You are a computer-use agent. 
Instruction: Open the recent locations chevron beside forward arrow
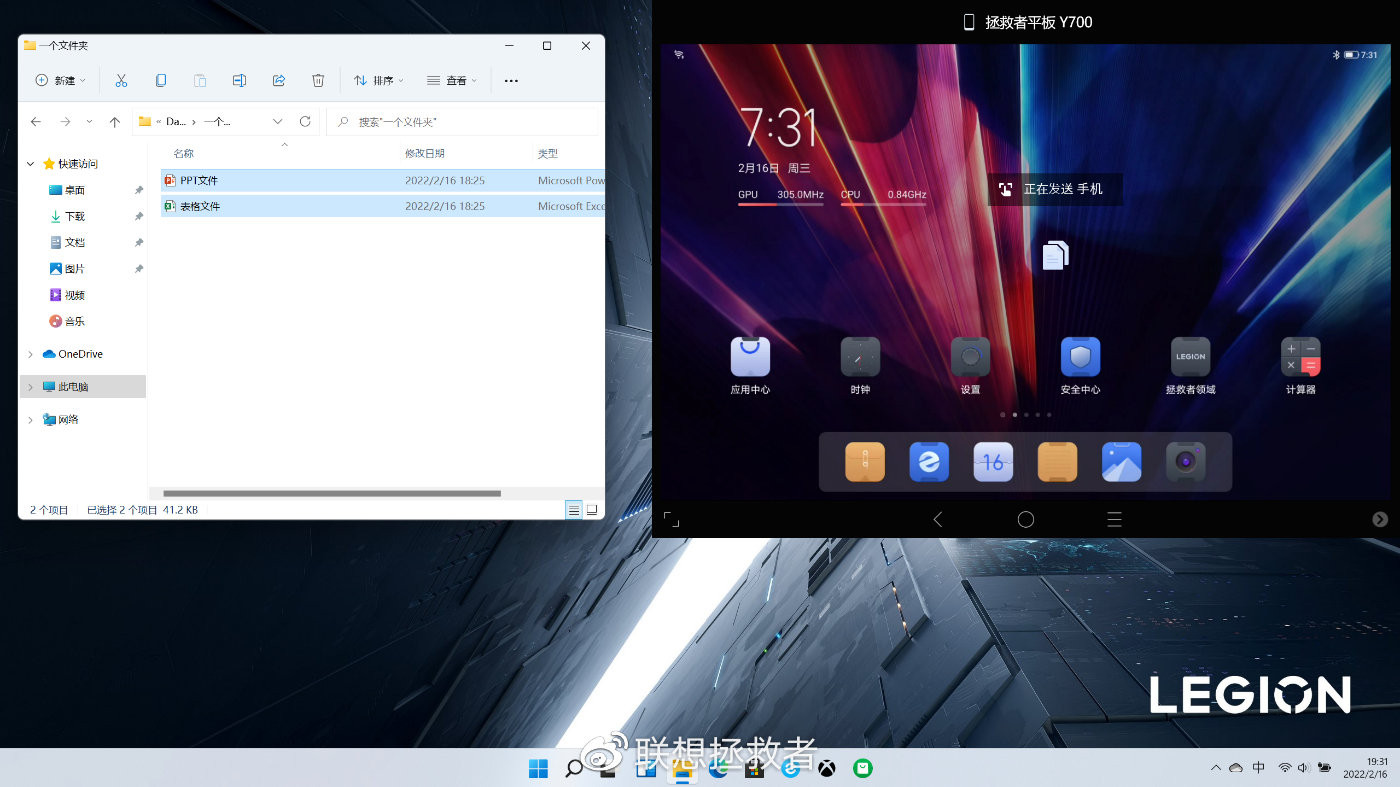89,121
